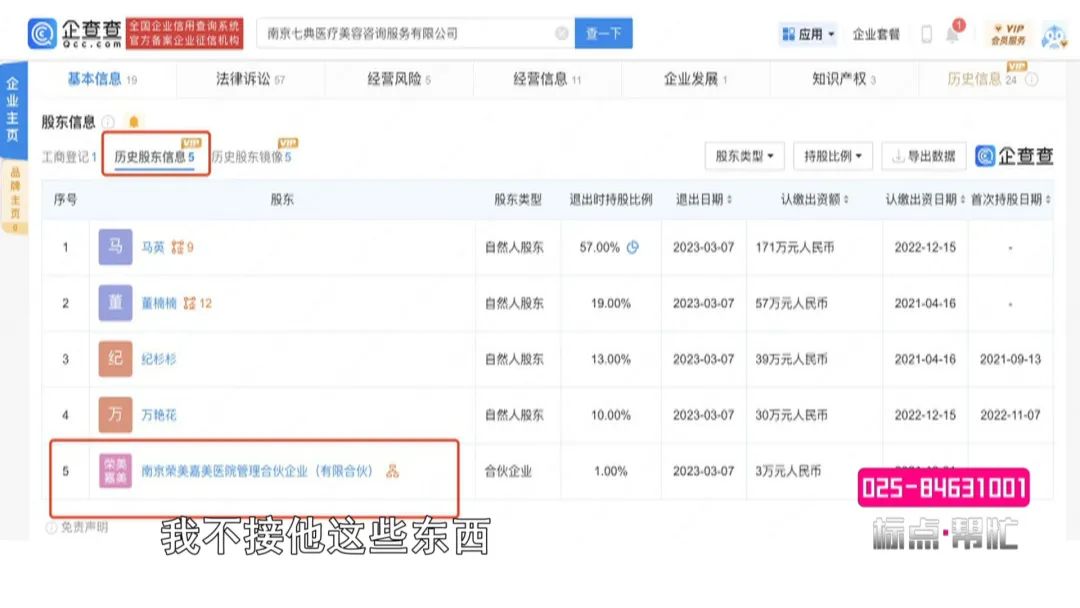Switch to 知识产权 tab
1080x608 pixels.
coord(844,79)
